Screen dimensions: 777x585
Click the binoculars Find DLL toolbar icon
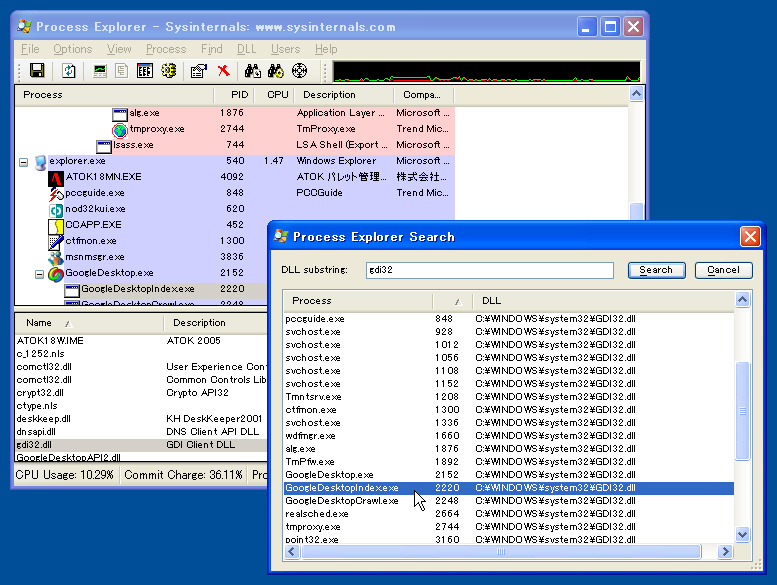[x=276, y=71]
